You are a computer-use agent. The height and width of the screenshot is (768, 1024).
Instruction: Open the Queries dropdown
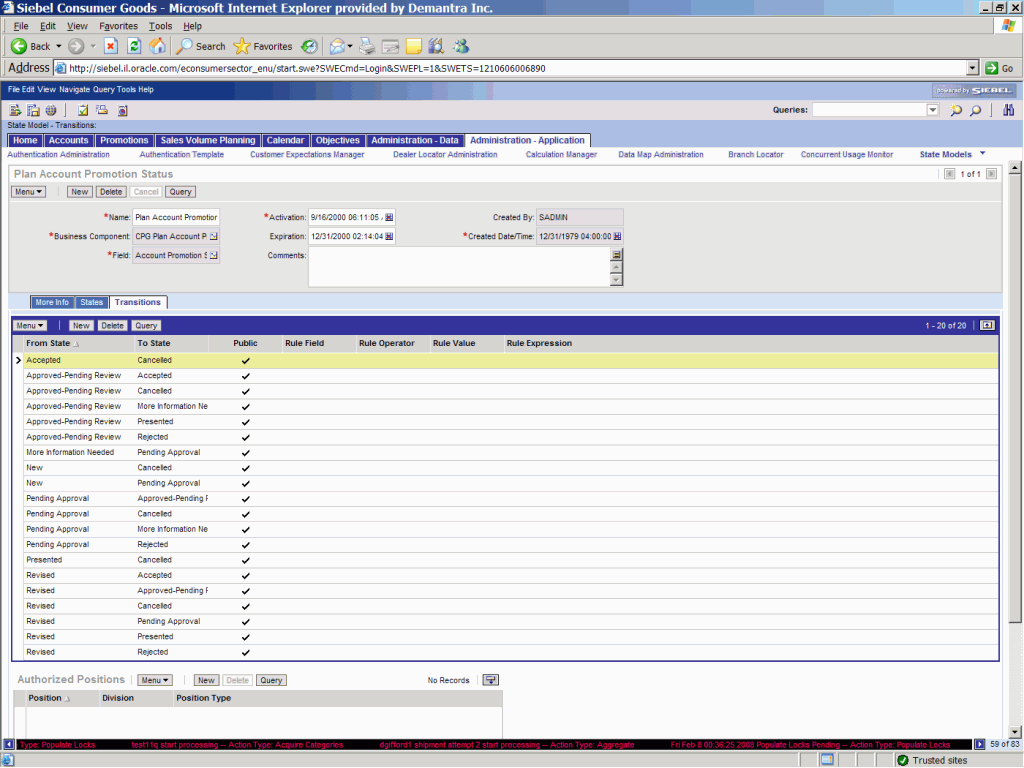point(933,110)
